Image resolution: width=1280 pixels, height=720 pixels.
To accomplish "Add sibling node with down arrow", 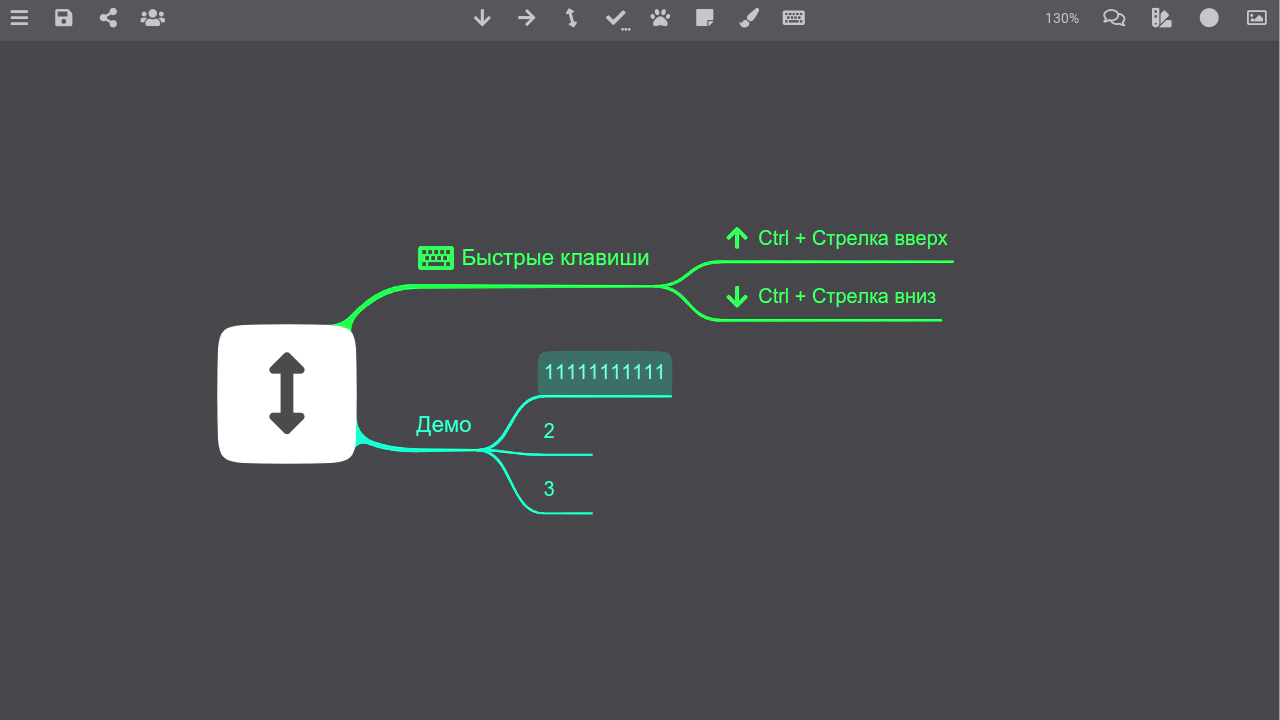I will (482, 18).
